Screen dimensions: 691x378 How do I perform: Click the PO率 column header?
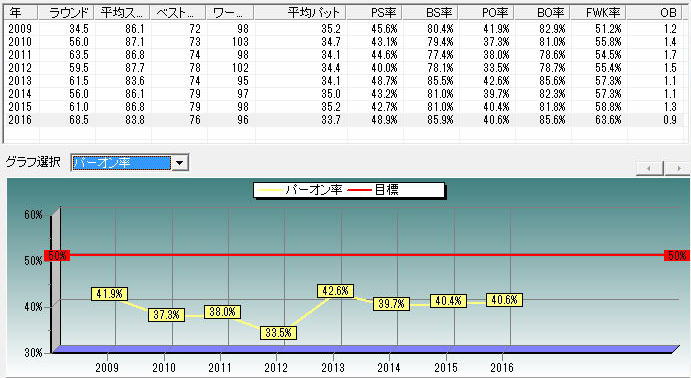click(487, 13)
